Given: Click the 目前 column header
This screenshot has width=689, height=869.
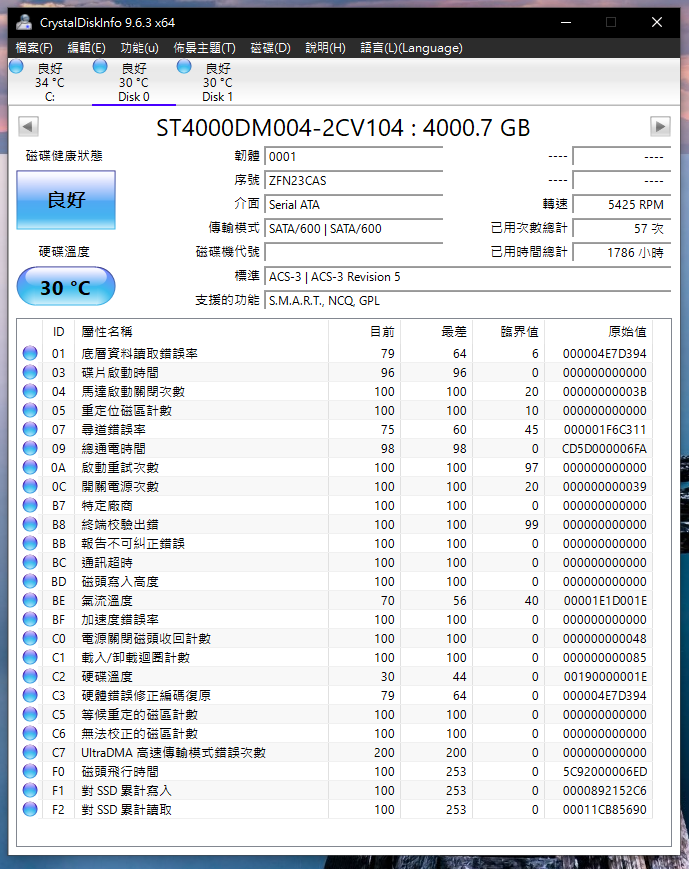Looking at the screenshot, I should [364, 331].
